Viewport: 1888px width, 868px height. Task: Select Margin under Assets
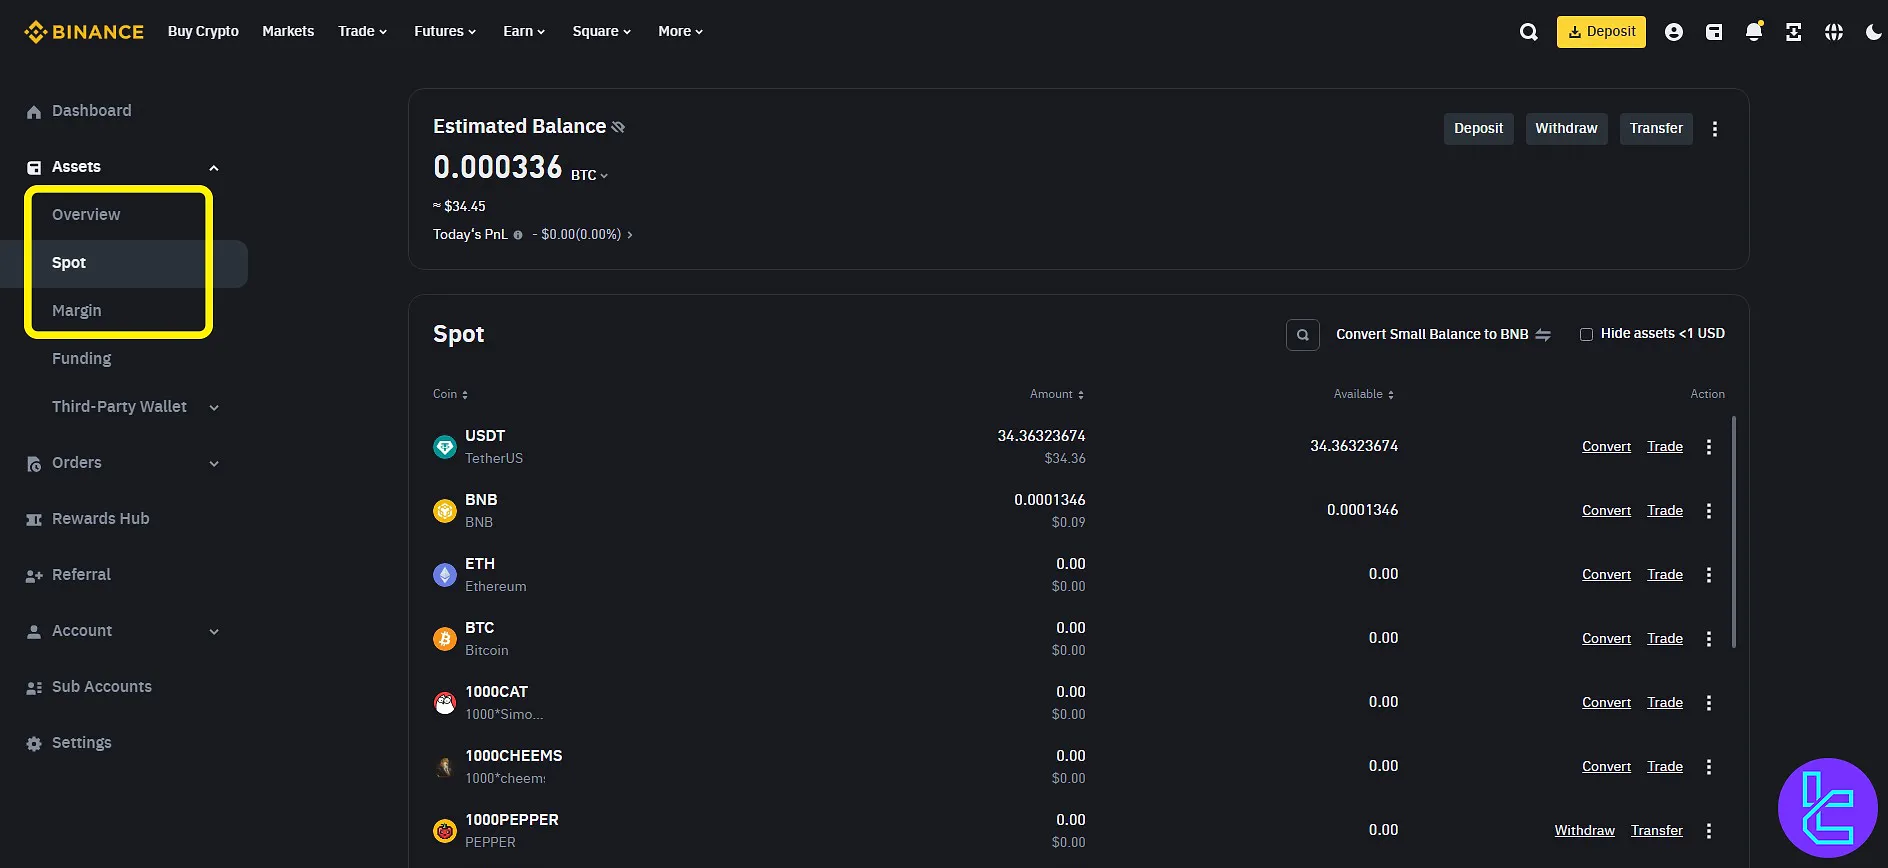click(x=76, y=311)
